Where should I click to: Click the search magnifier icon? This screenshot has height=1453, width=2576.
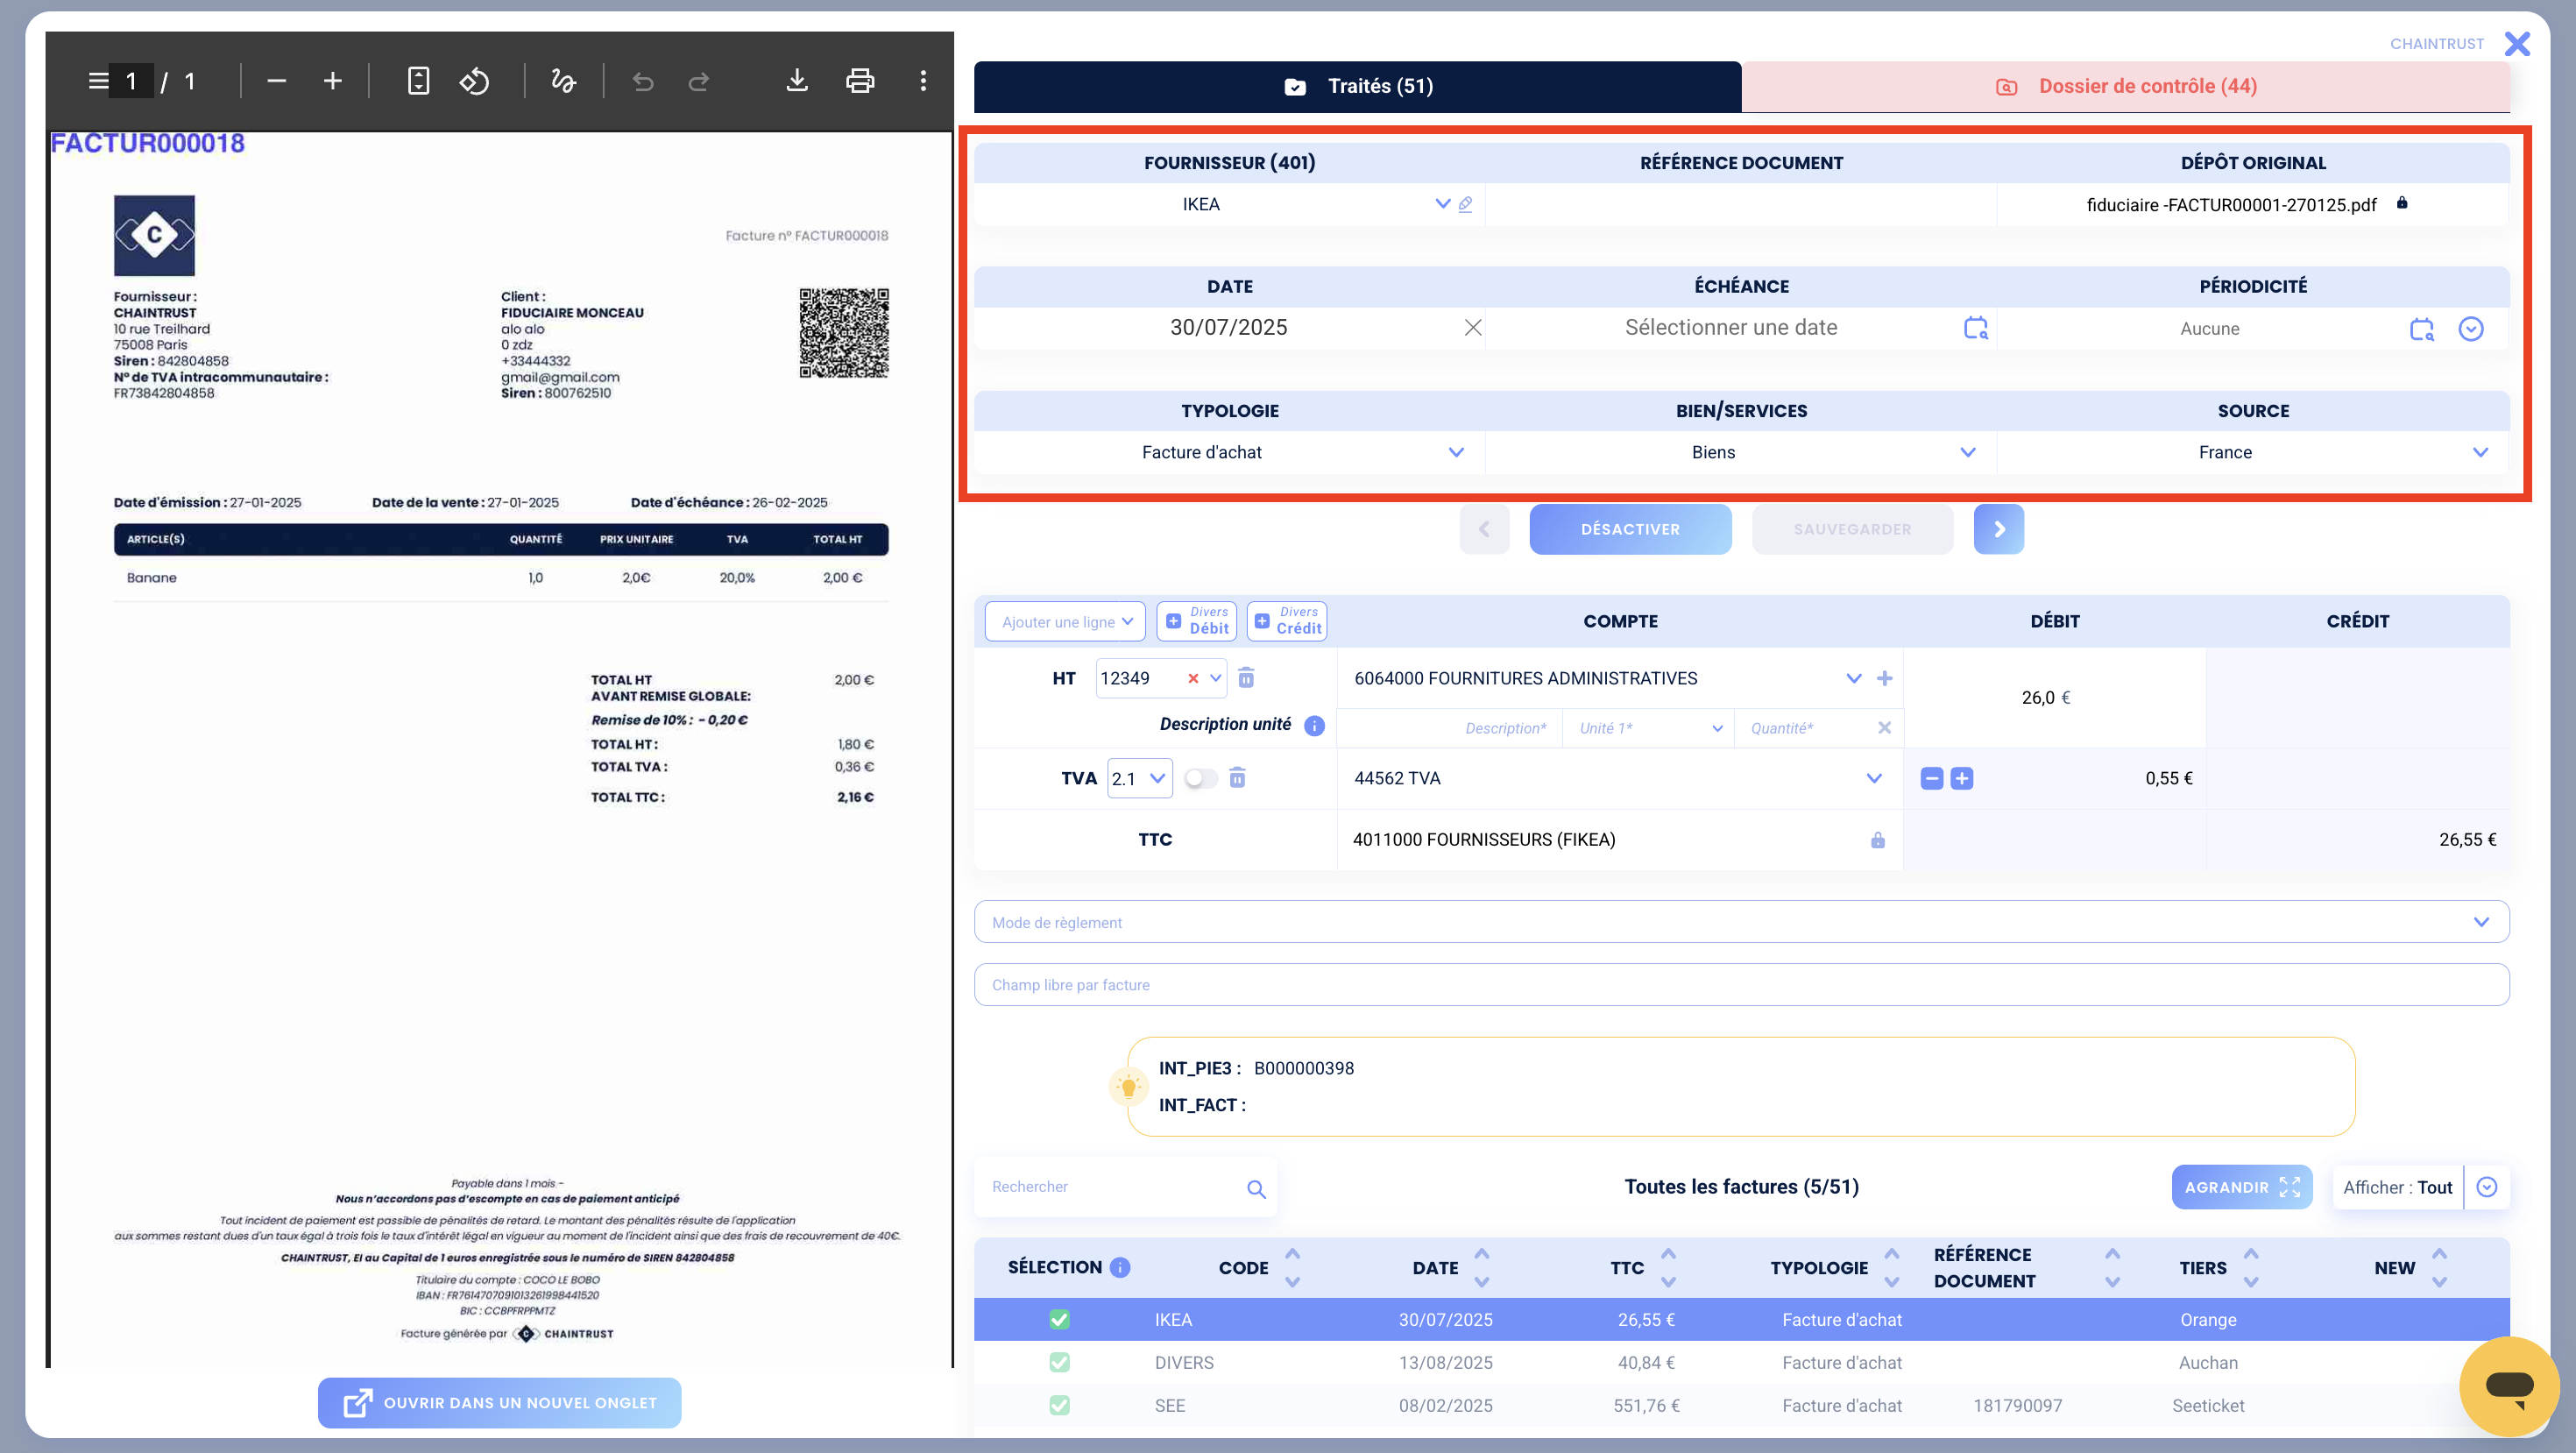pyautogui.click(x=1256, y=1189)
